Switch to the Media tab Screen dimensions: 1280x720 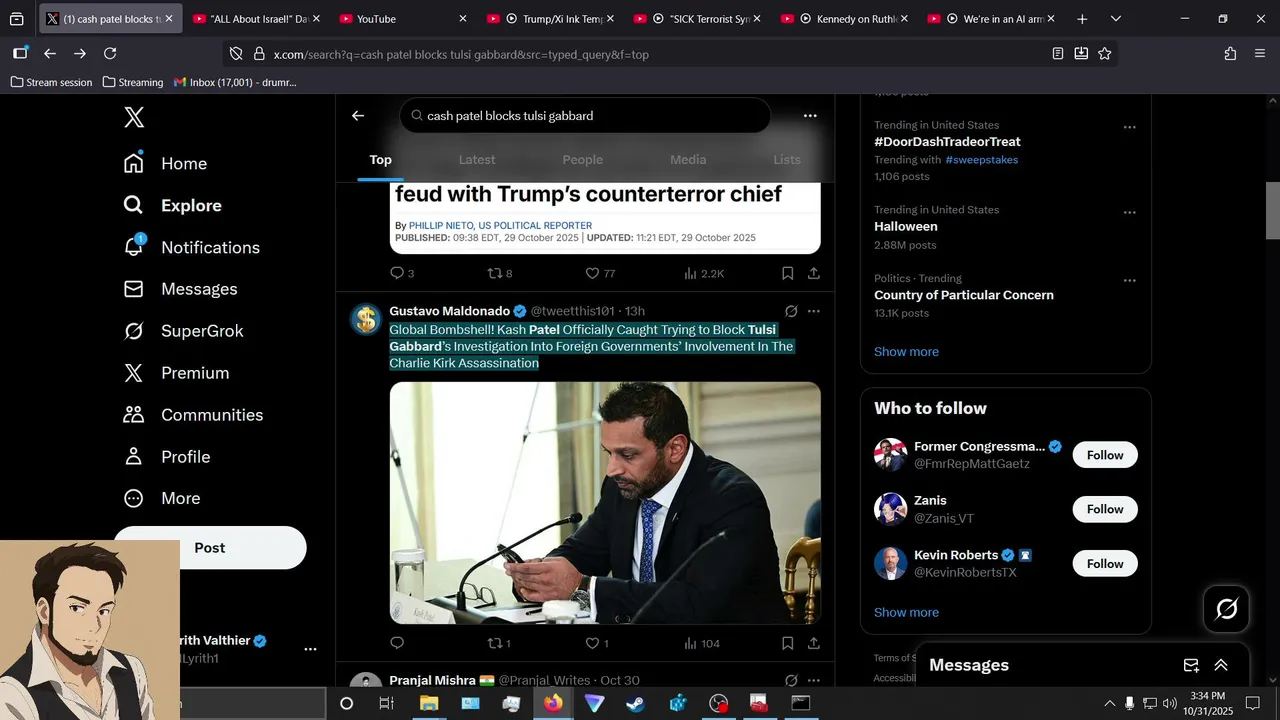click(x=688, y=160)
